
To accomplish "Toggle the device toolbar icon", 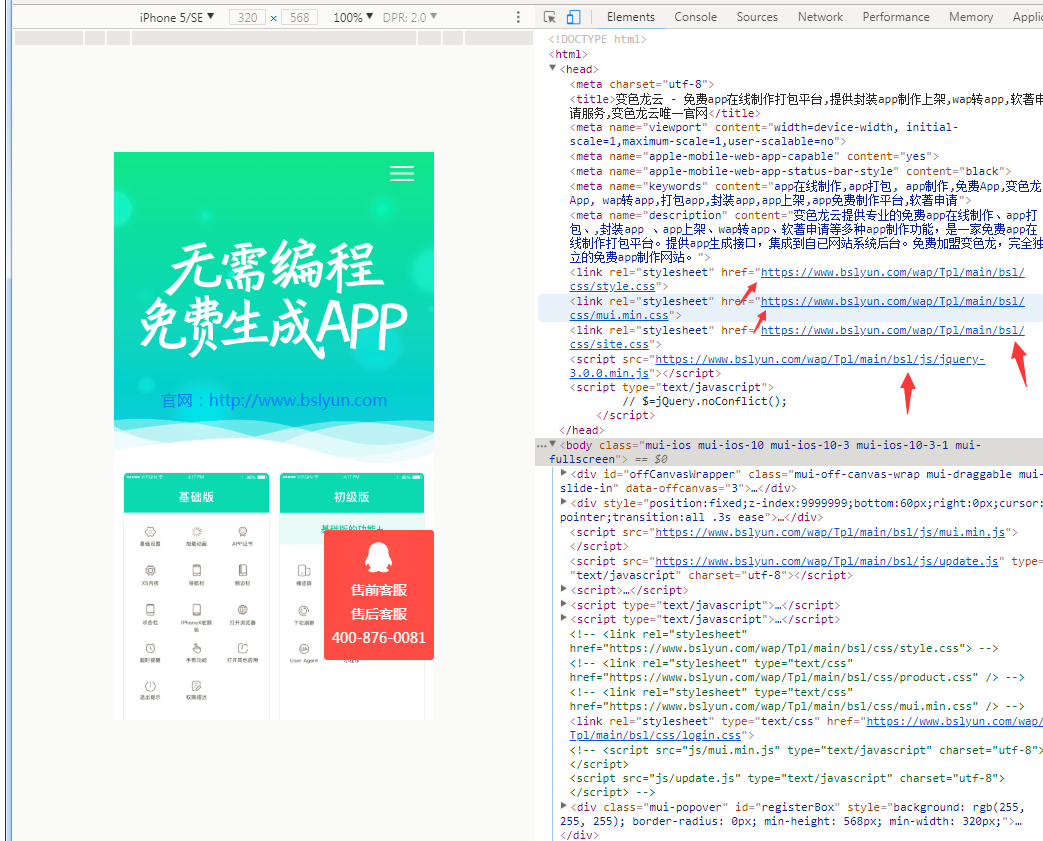I will [x=573, y=17].
